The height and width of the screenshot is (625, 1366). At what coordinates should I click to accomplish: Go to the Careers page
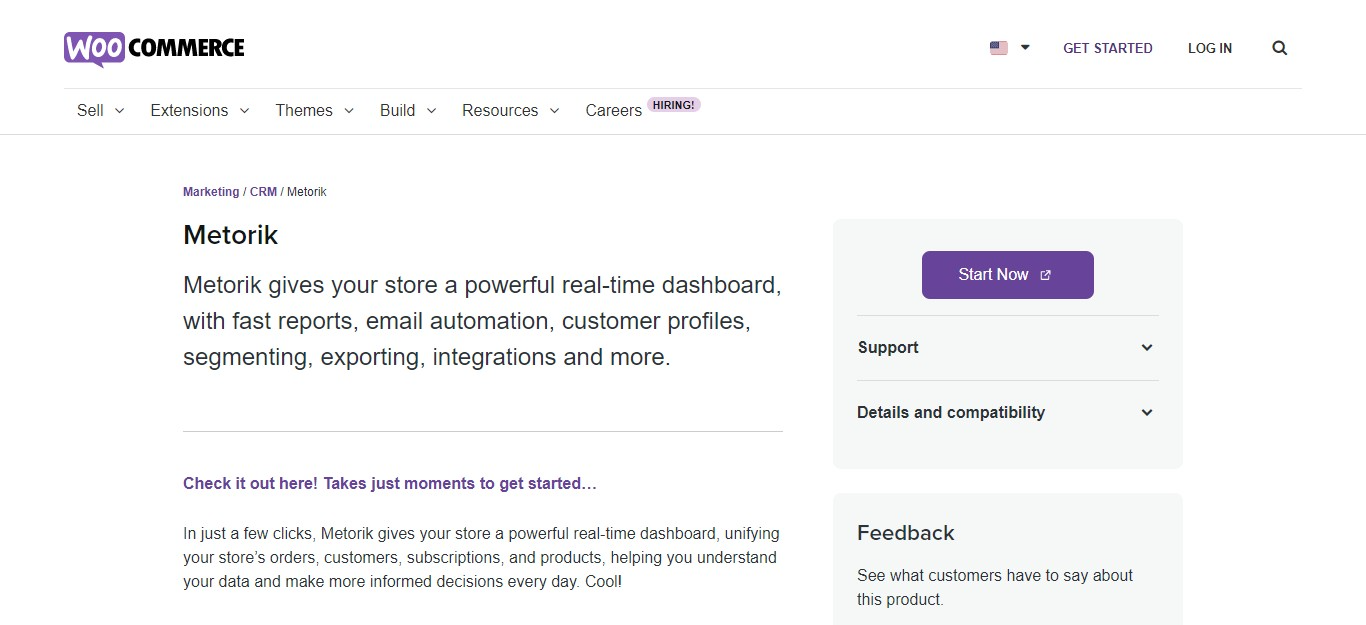coord(613,111)
